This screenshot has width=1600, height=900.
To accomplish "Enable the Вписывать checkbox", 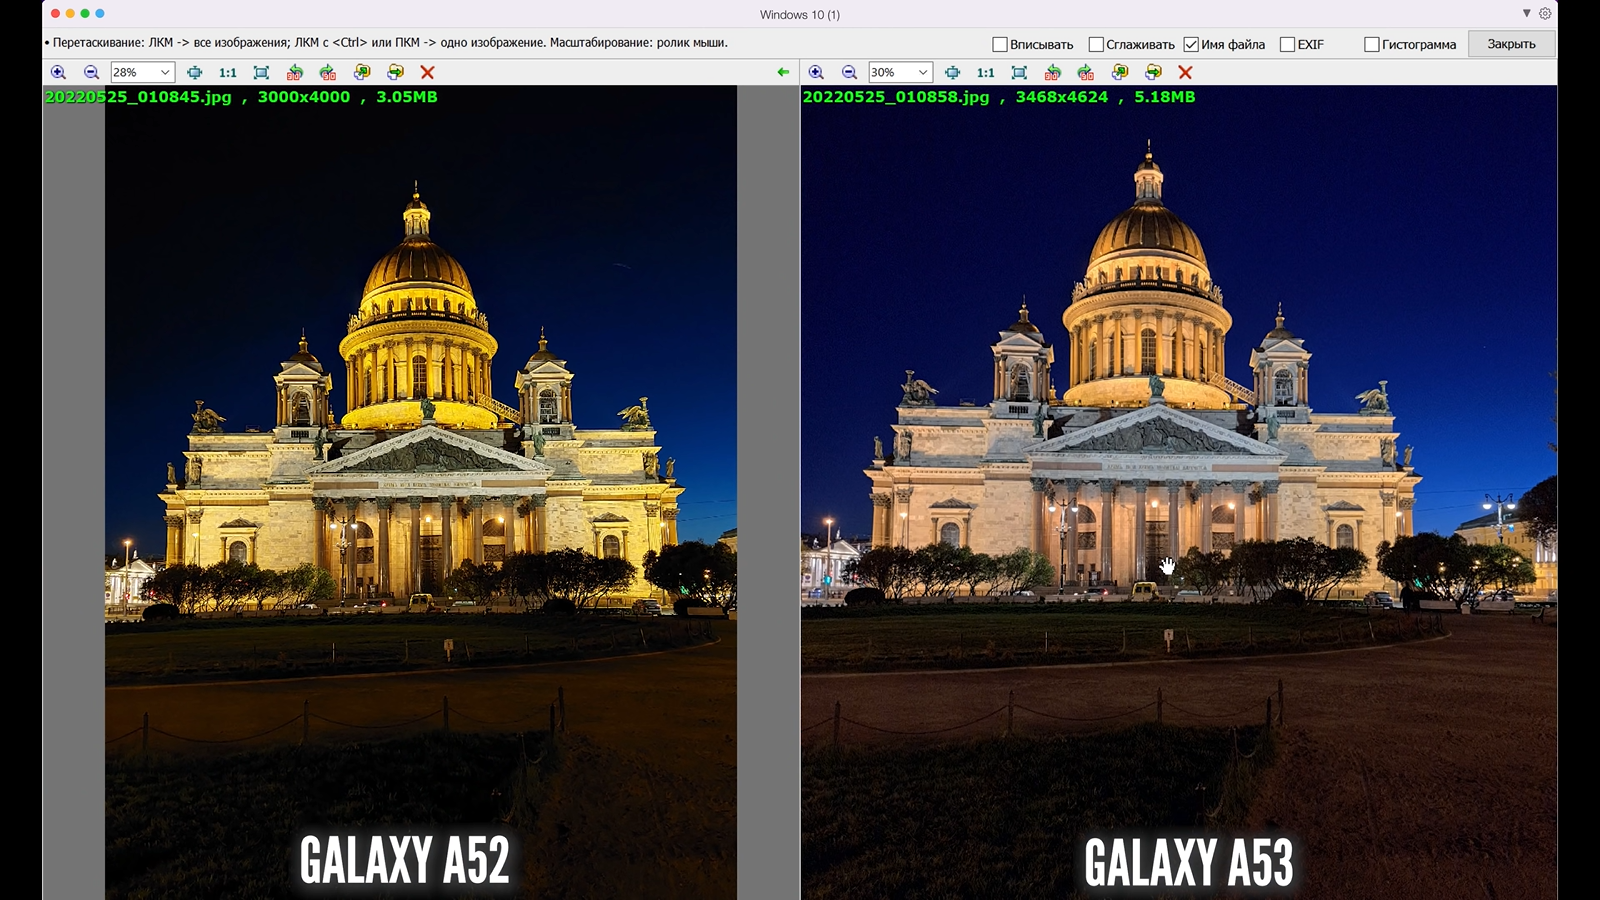I will click(999, 44).
